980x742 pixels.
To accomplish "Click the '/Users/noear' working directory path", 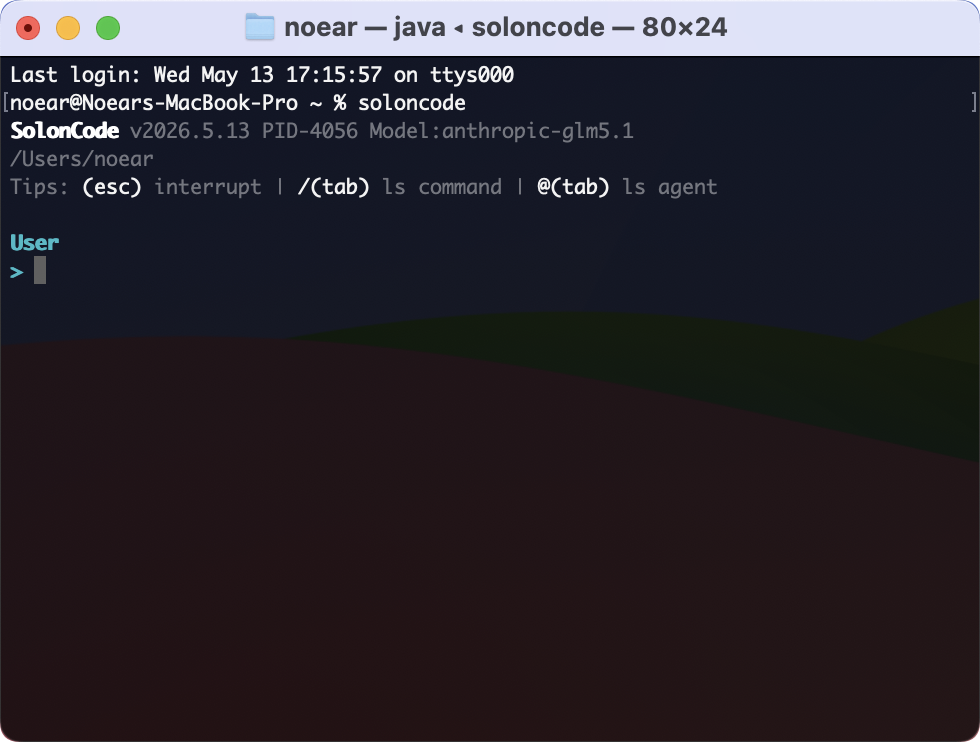I will (x=82, y=159).
